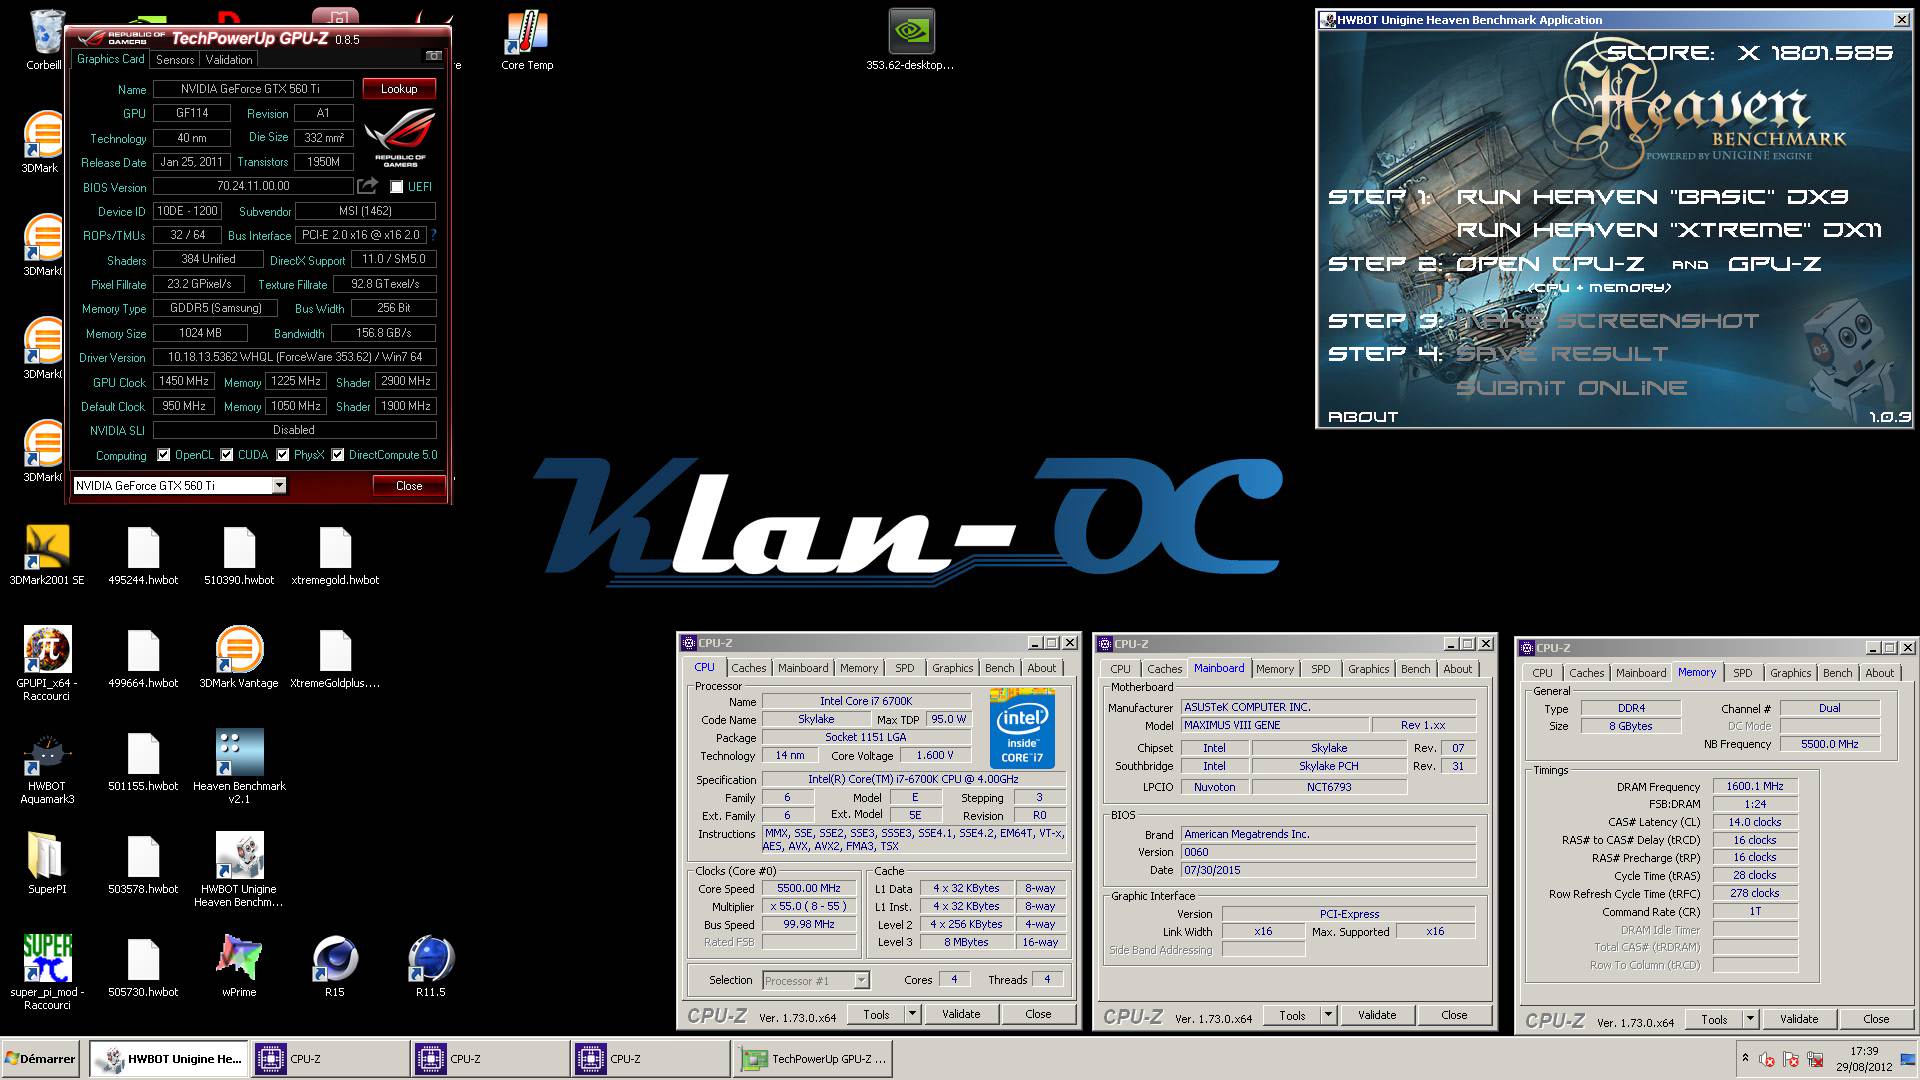This screenshot has height=1080, width=1920.
Task: Click bus interface question mark in GPU-Z
Action: pyautogui.click(x=433, y=235)
